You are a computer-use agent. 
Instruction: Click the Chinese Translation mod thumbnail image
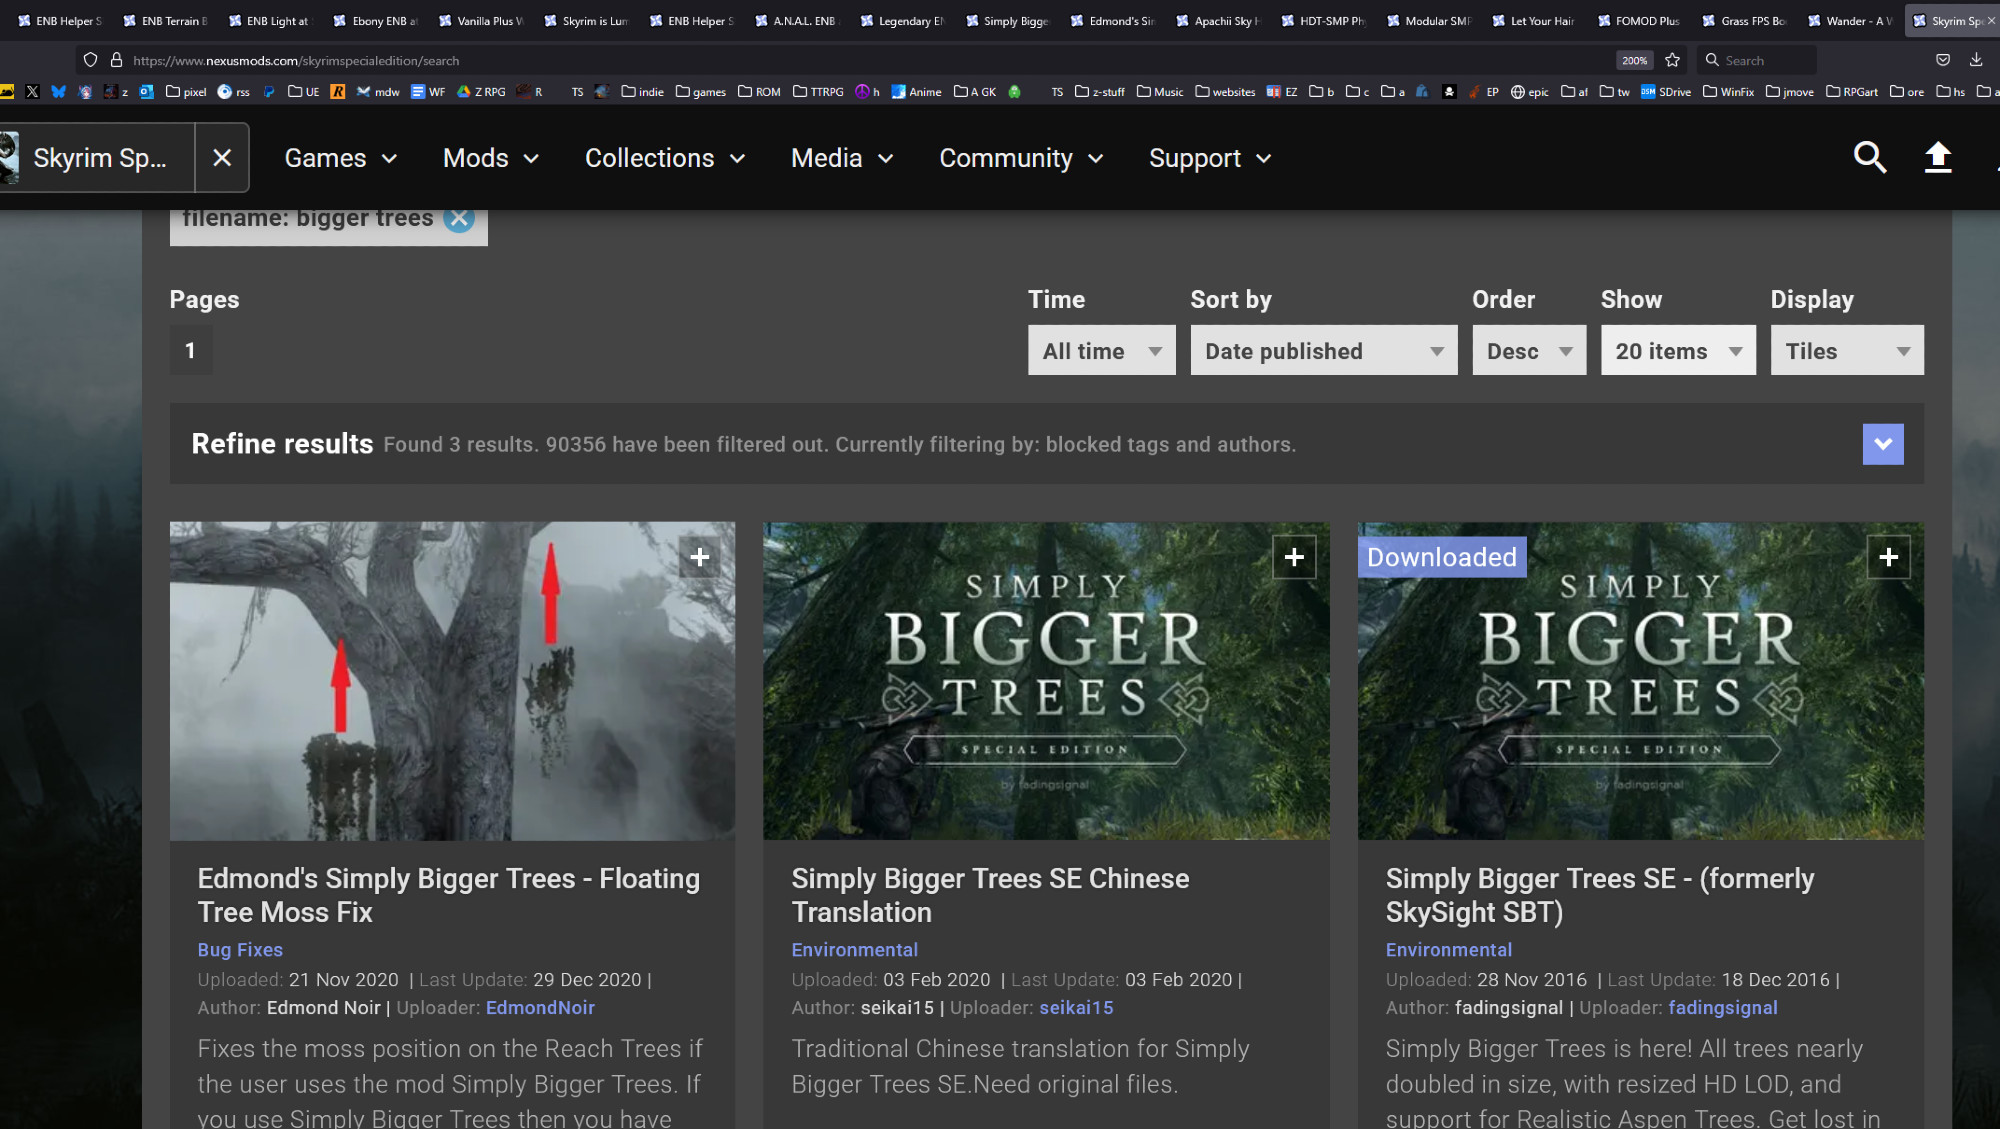point(1046,680)
